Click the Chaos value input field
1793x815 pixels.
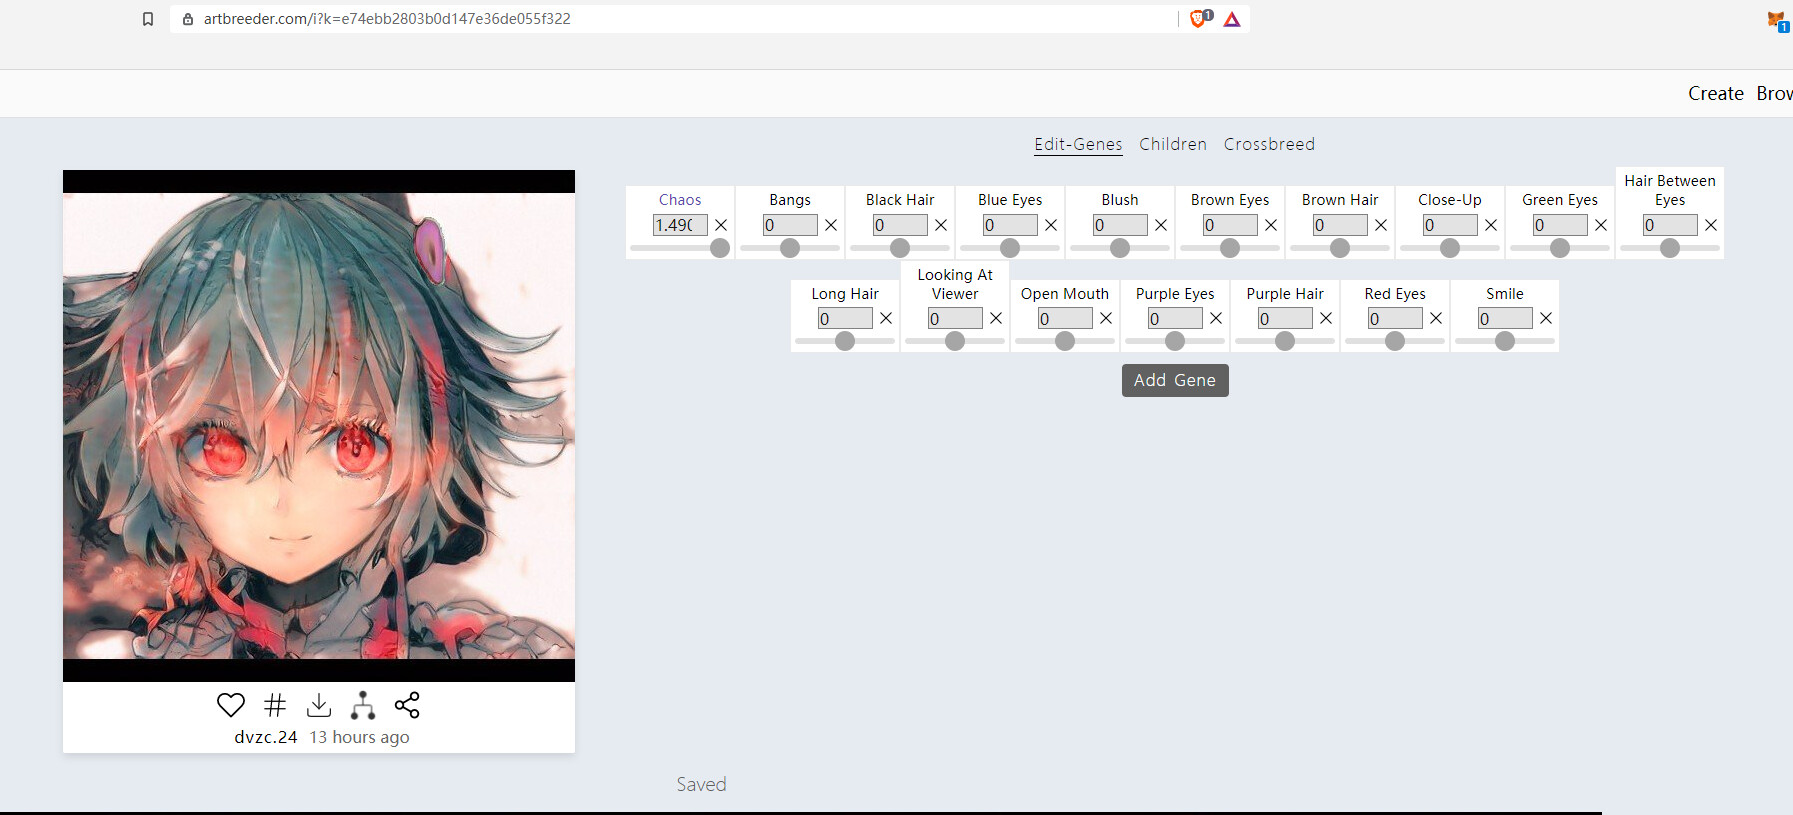[679, 225]
